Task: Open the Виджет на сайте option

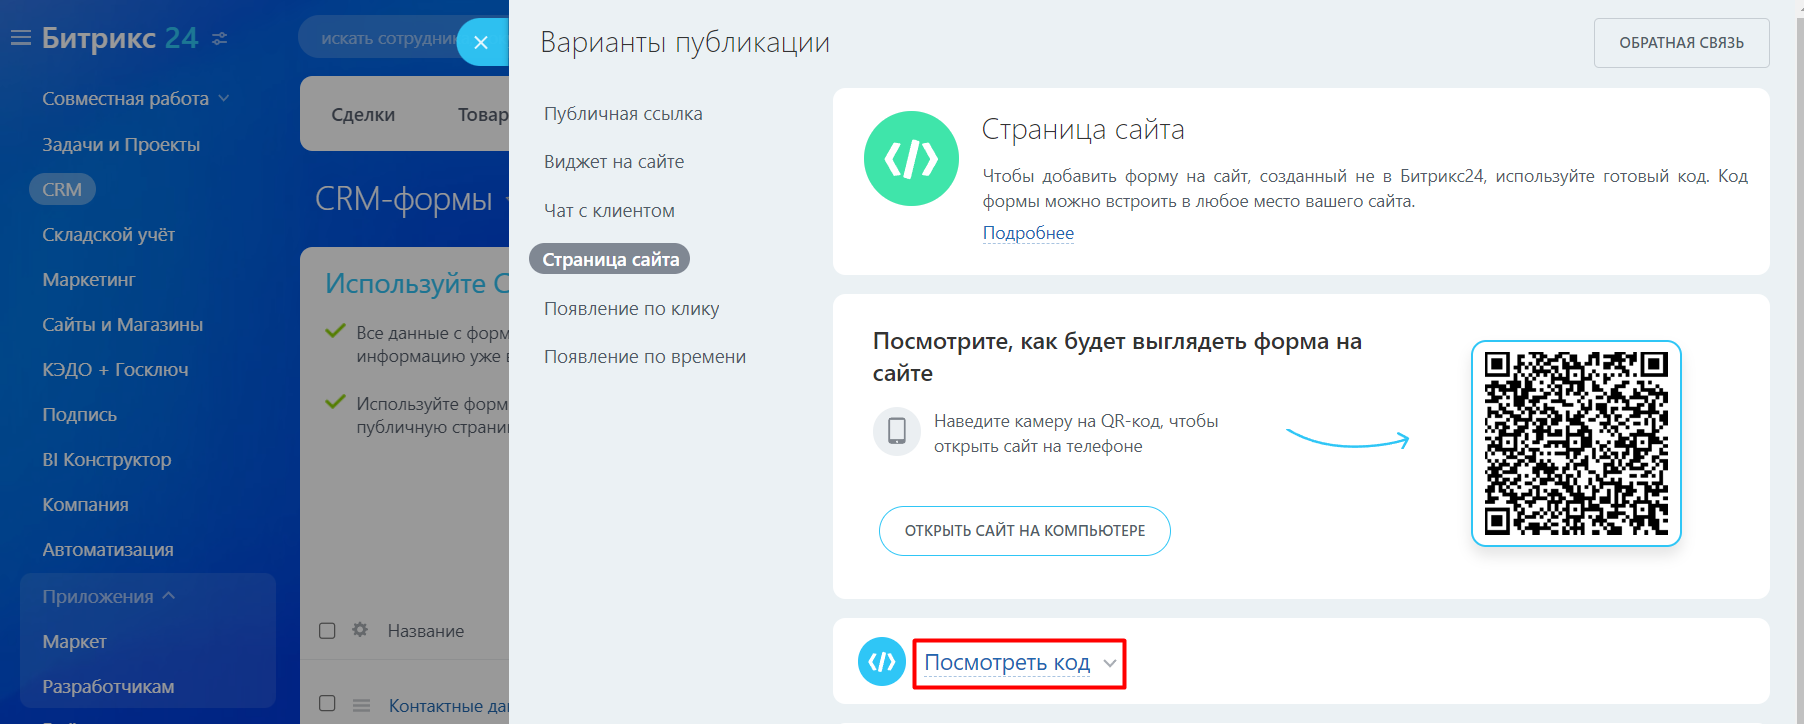Action: (x=613, y=162)
